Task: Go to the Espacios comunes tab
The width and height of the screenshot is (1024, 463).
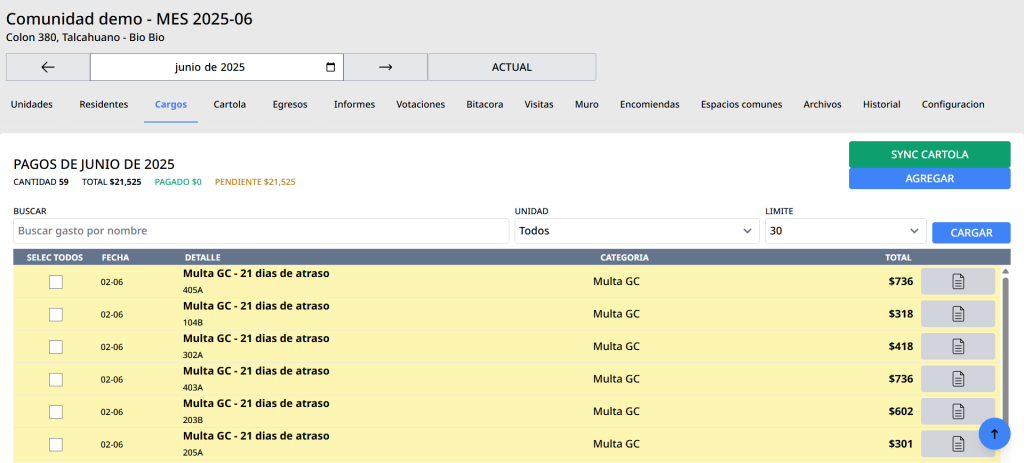Action: 741,104
